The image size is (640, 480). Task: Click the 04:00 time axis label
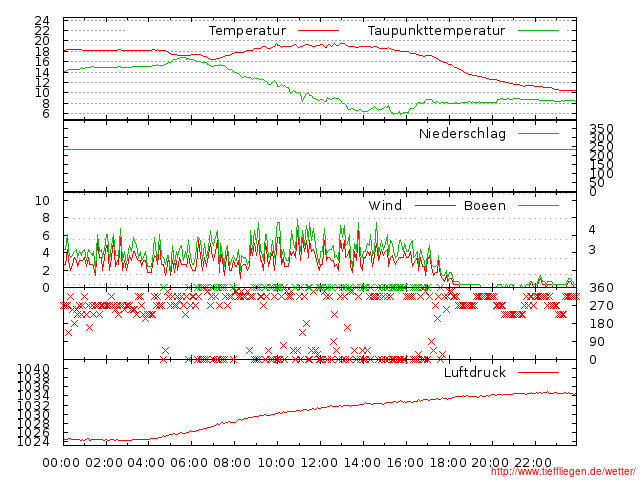tap(147, 463)
